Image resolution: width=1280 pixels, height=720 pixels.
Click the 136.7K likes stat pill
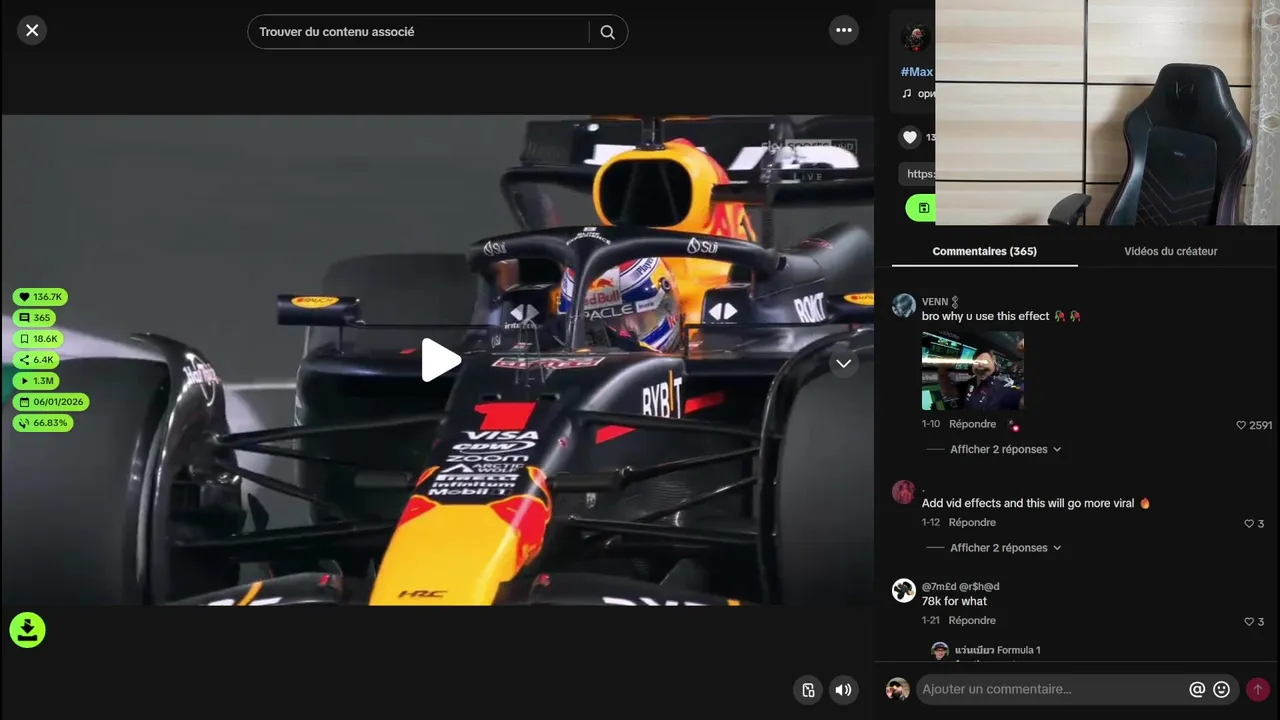coord(40,297)
